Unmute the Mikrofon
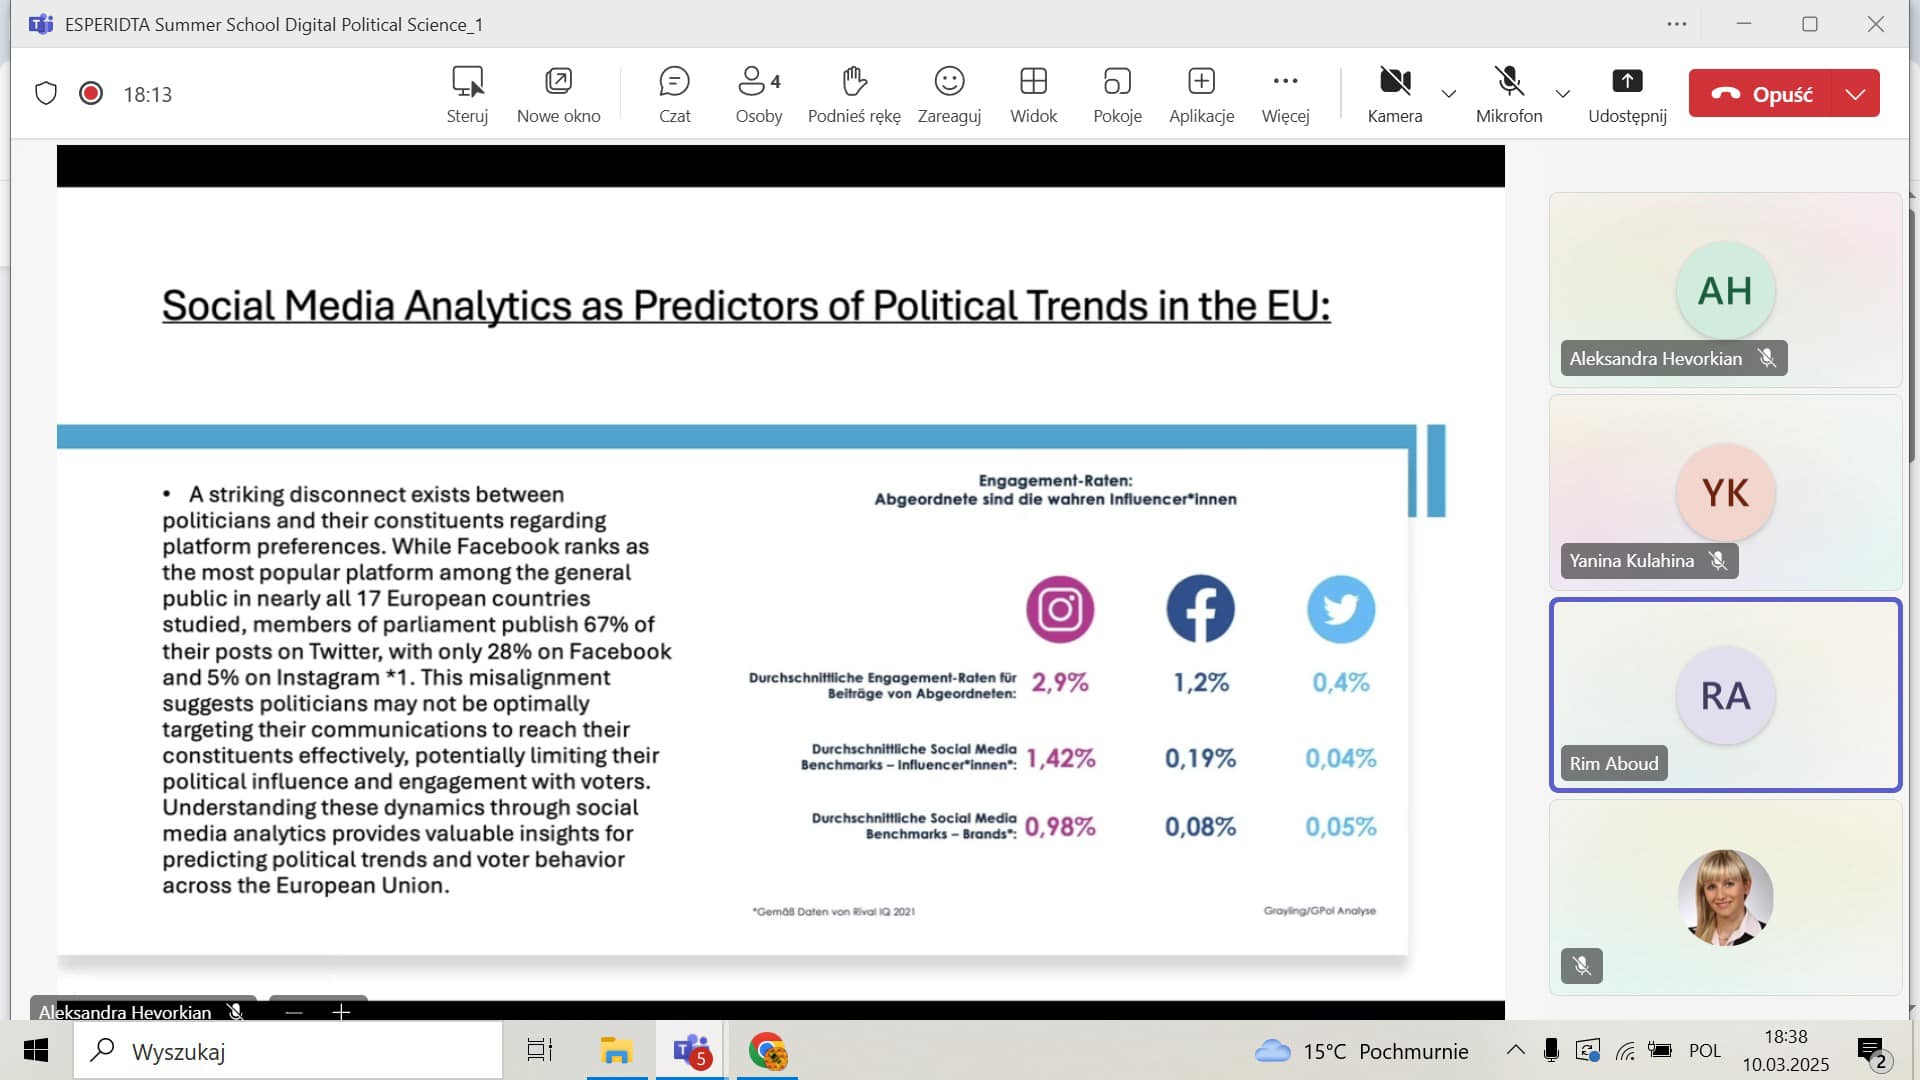Viewport: 1920px width, 1080px height. click(1509, 94)
